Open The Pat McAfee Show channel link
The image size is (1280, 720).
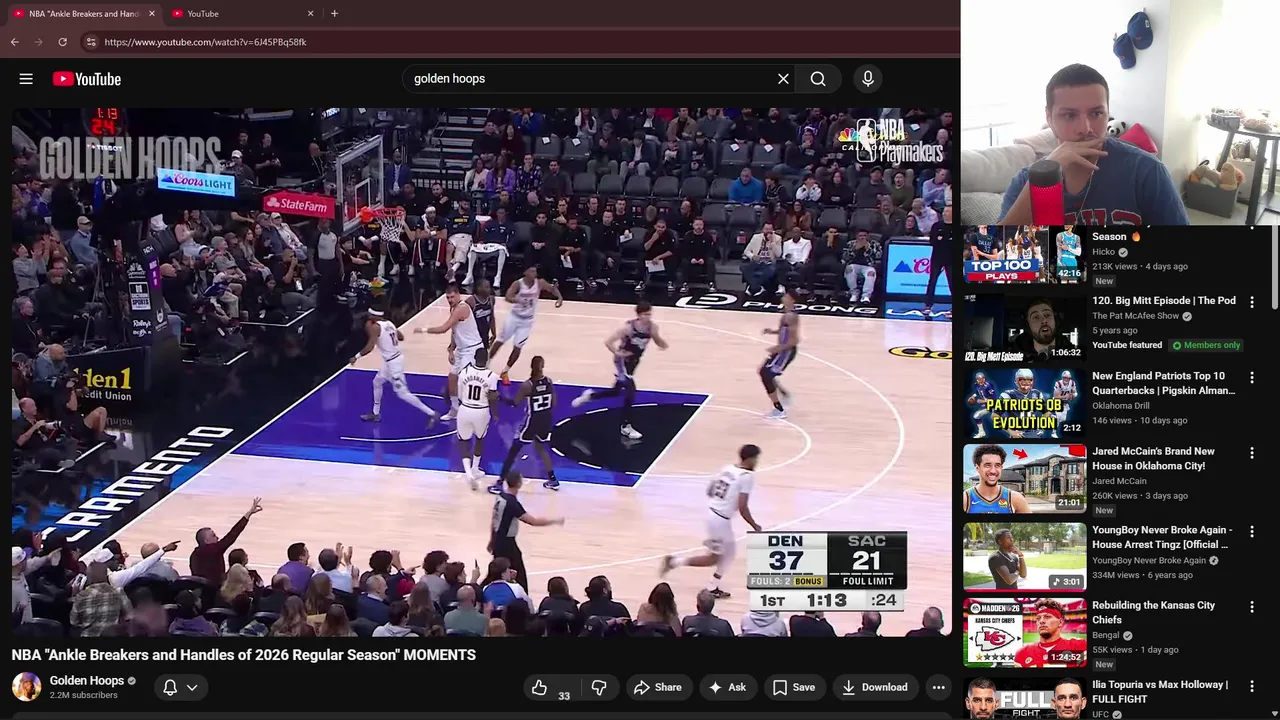coord(1135,316)
